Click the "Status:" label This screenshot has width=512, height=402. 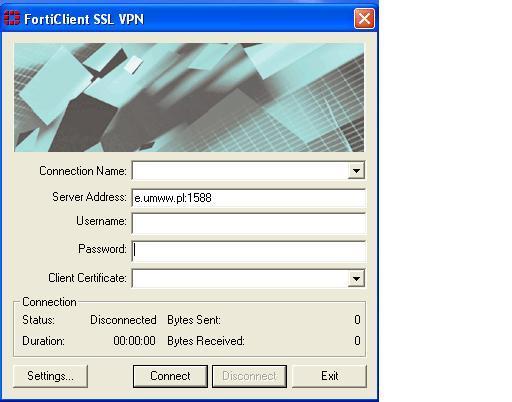(x=38, y=320)
